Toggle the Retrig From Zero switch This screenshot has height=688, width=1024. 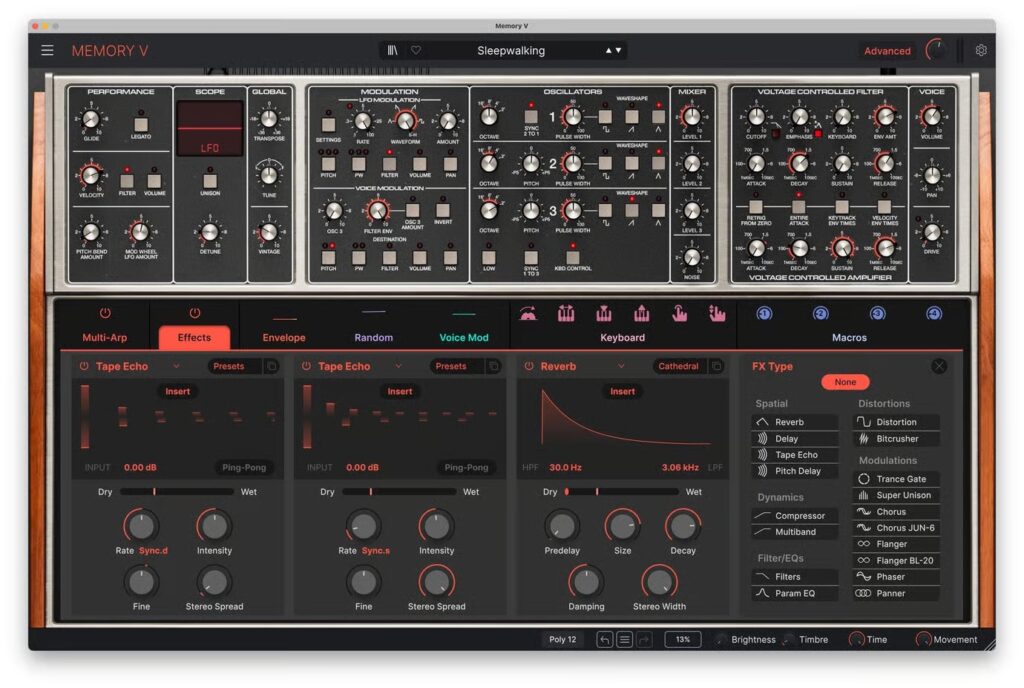pyautogui.click(x=756, y=206)
